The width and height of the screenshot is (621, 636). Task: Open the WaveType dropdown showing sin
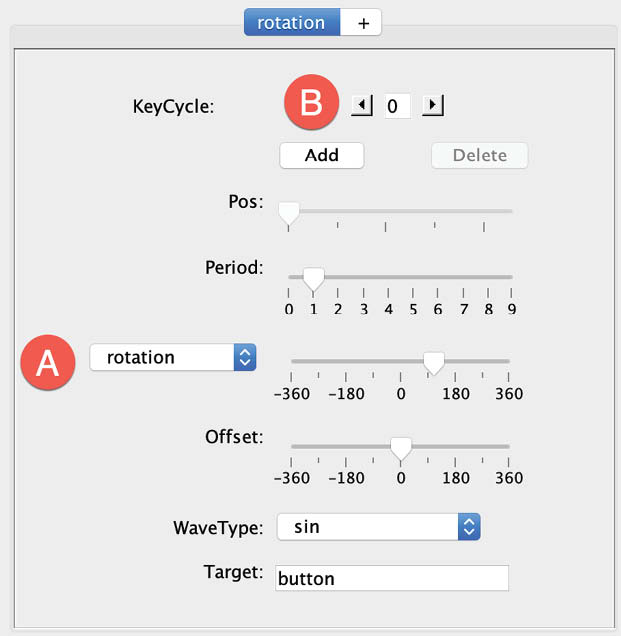(x=378, y=526)
